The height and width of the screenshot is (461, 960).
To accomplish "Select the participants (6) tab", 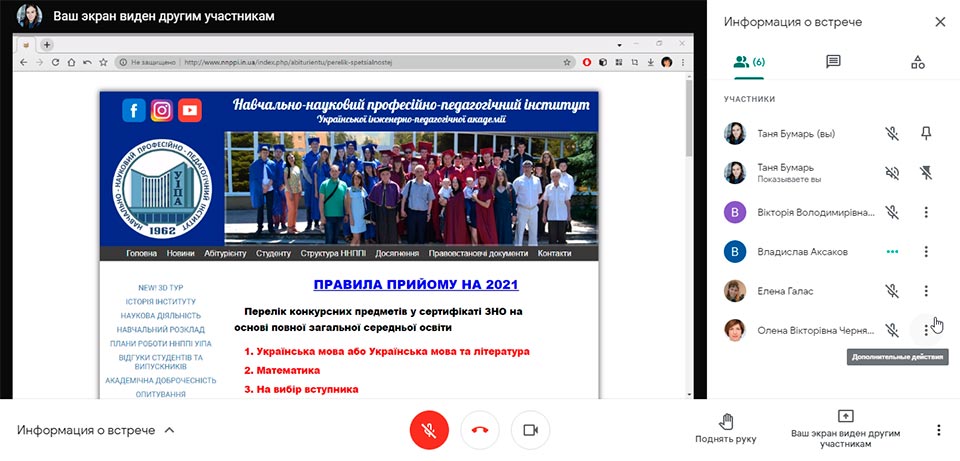I will pyautogui.click(x=749, y=62).
